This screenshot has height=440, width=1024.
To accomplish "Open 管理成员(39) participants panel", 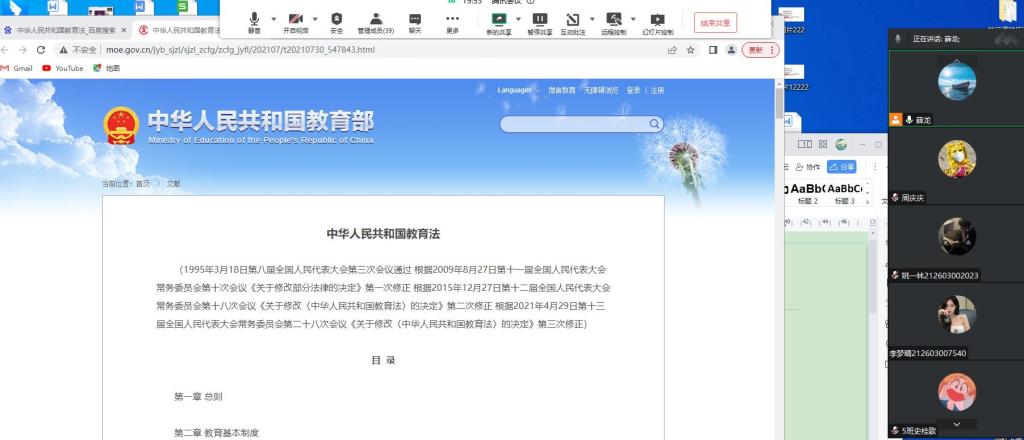I will [x=376, y=23].
